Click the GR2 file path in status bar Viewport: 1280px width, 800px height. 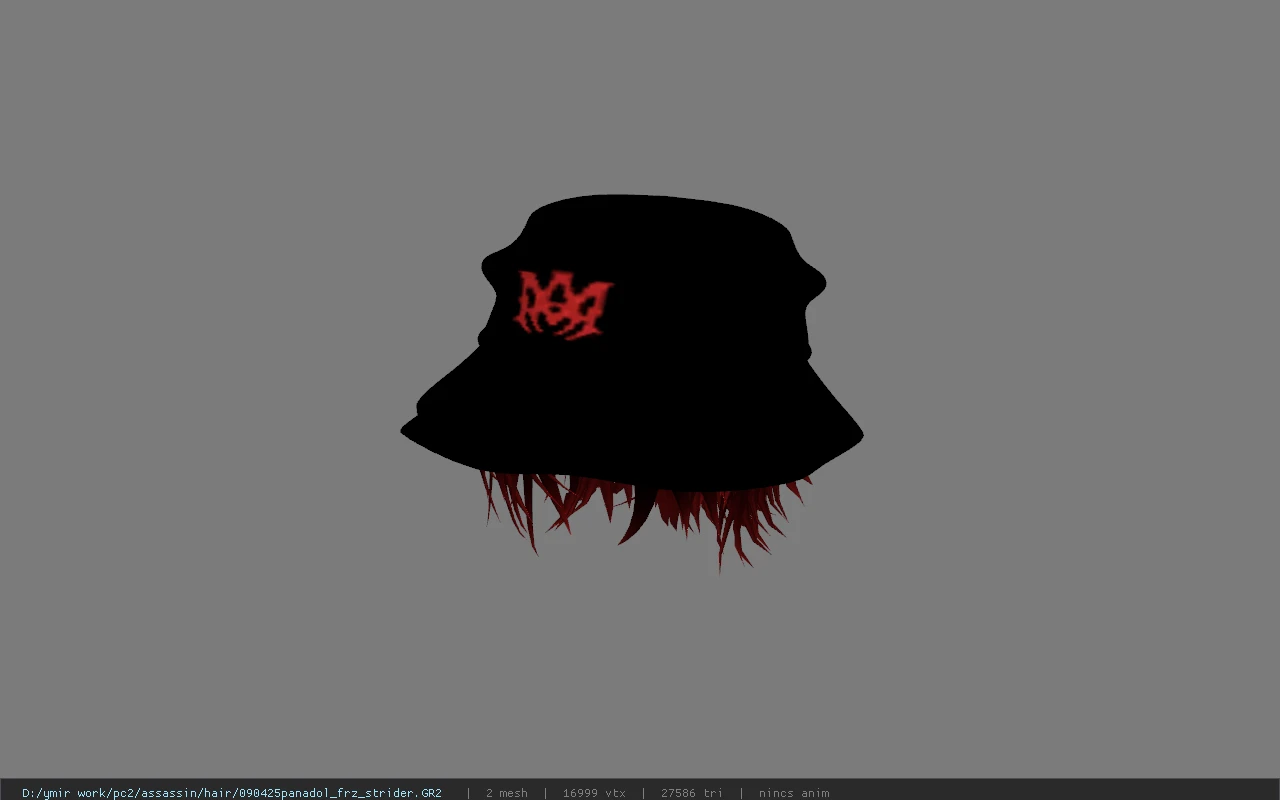point(232,793)
